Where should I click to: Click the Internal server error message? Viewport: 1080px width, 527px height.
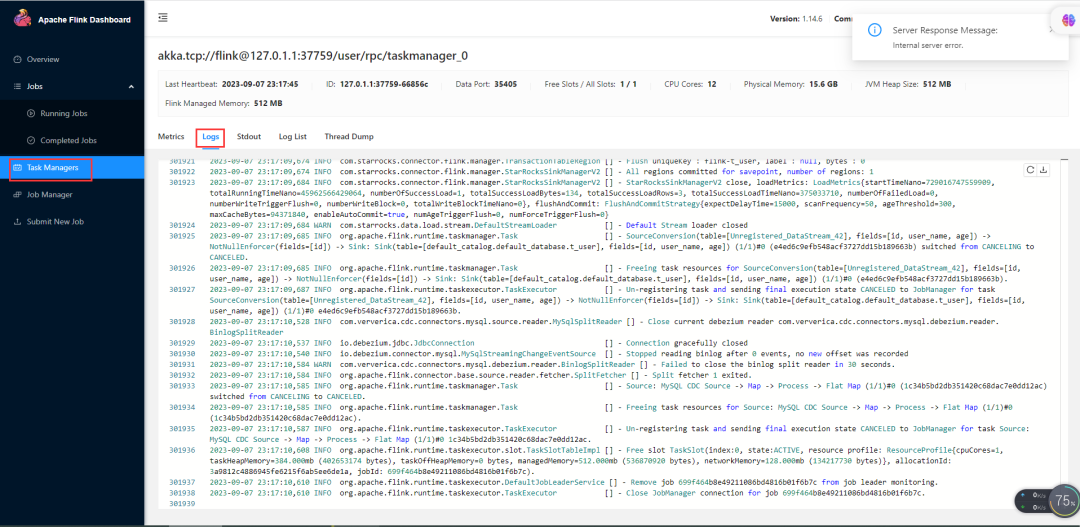[928, 45]
